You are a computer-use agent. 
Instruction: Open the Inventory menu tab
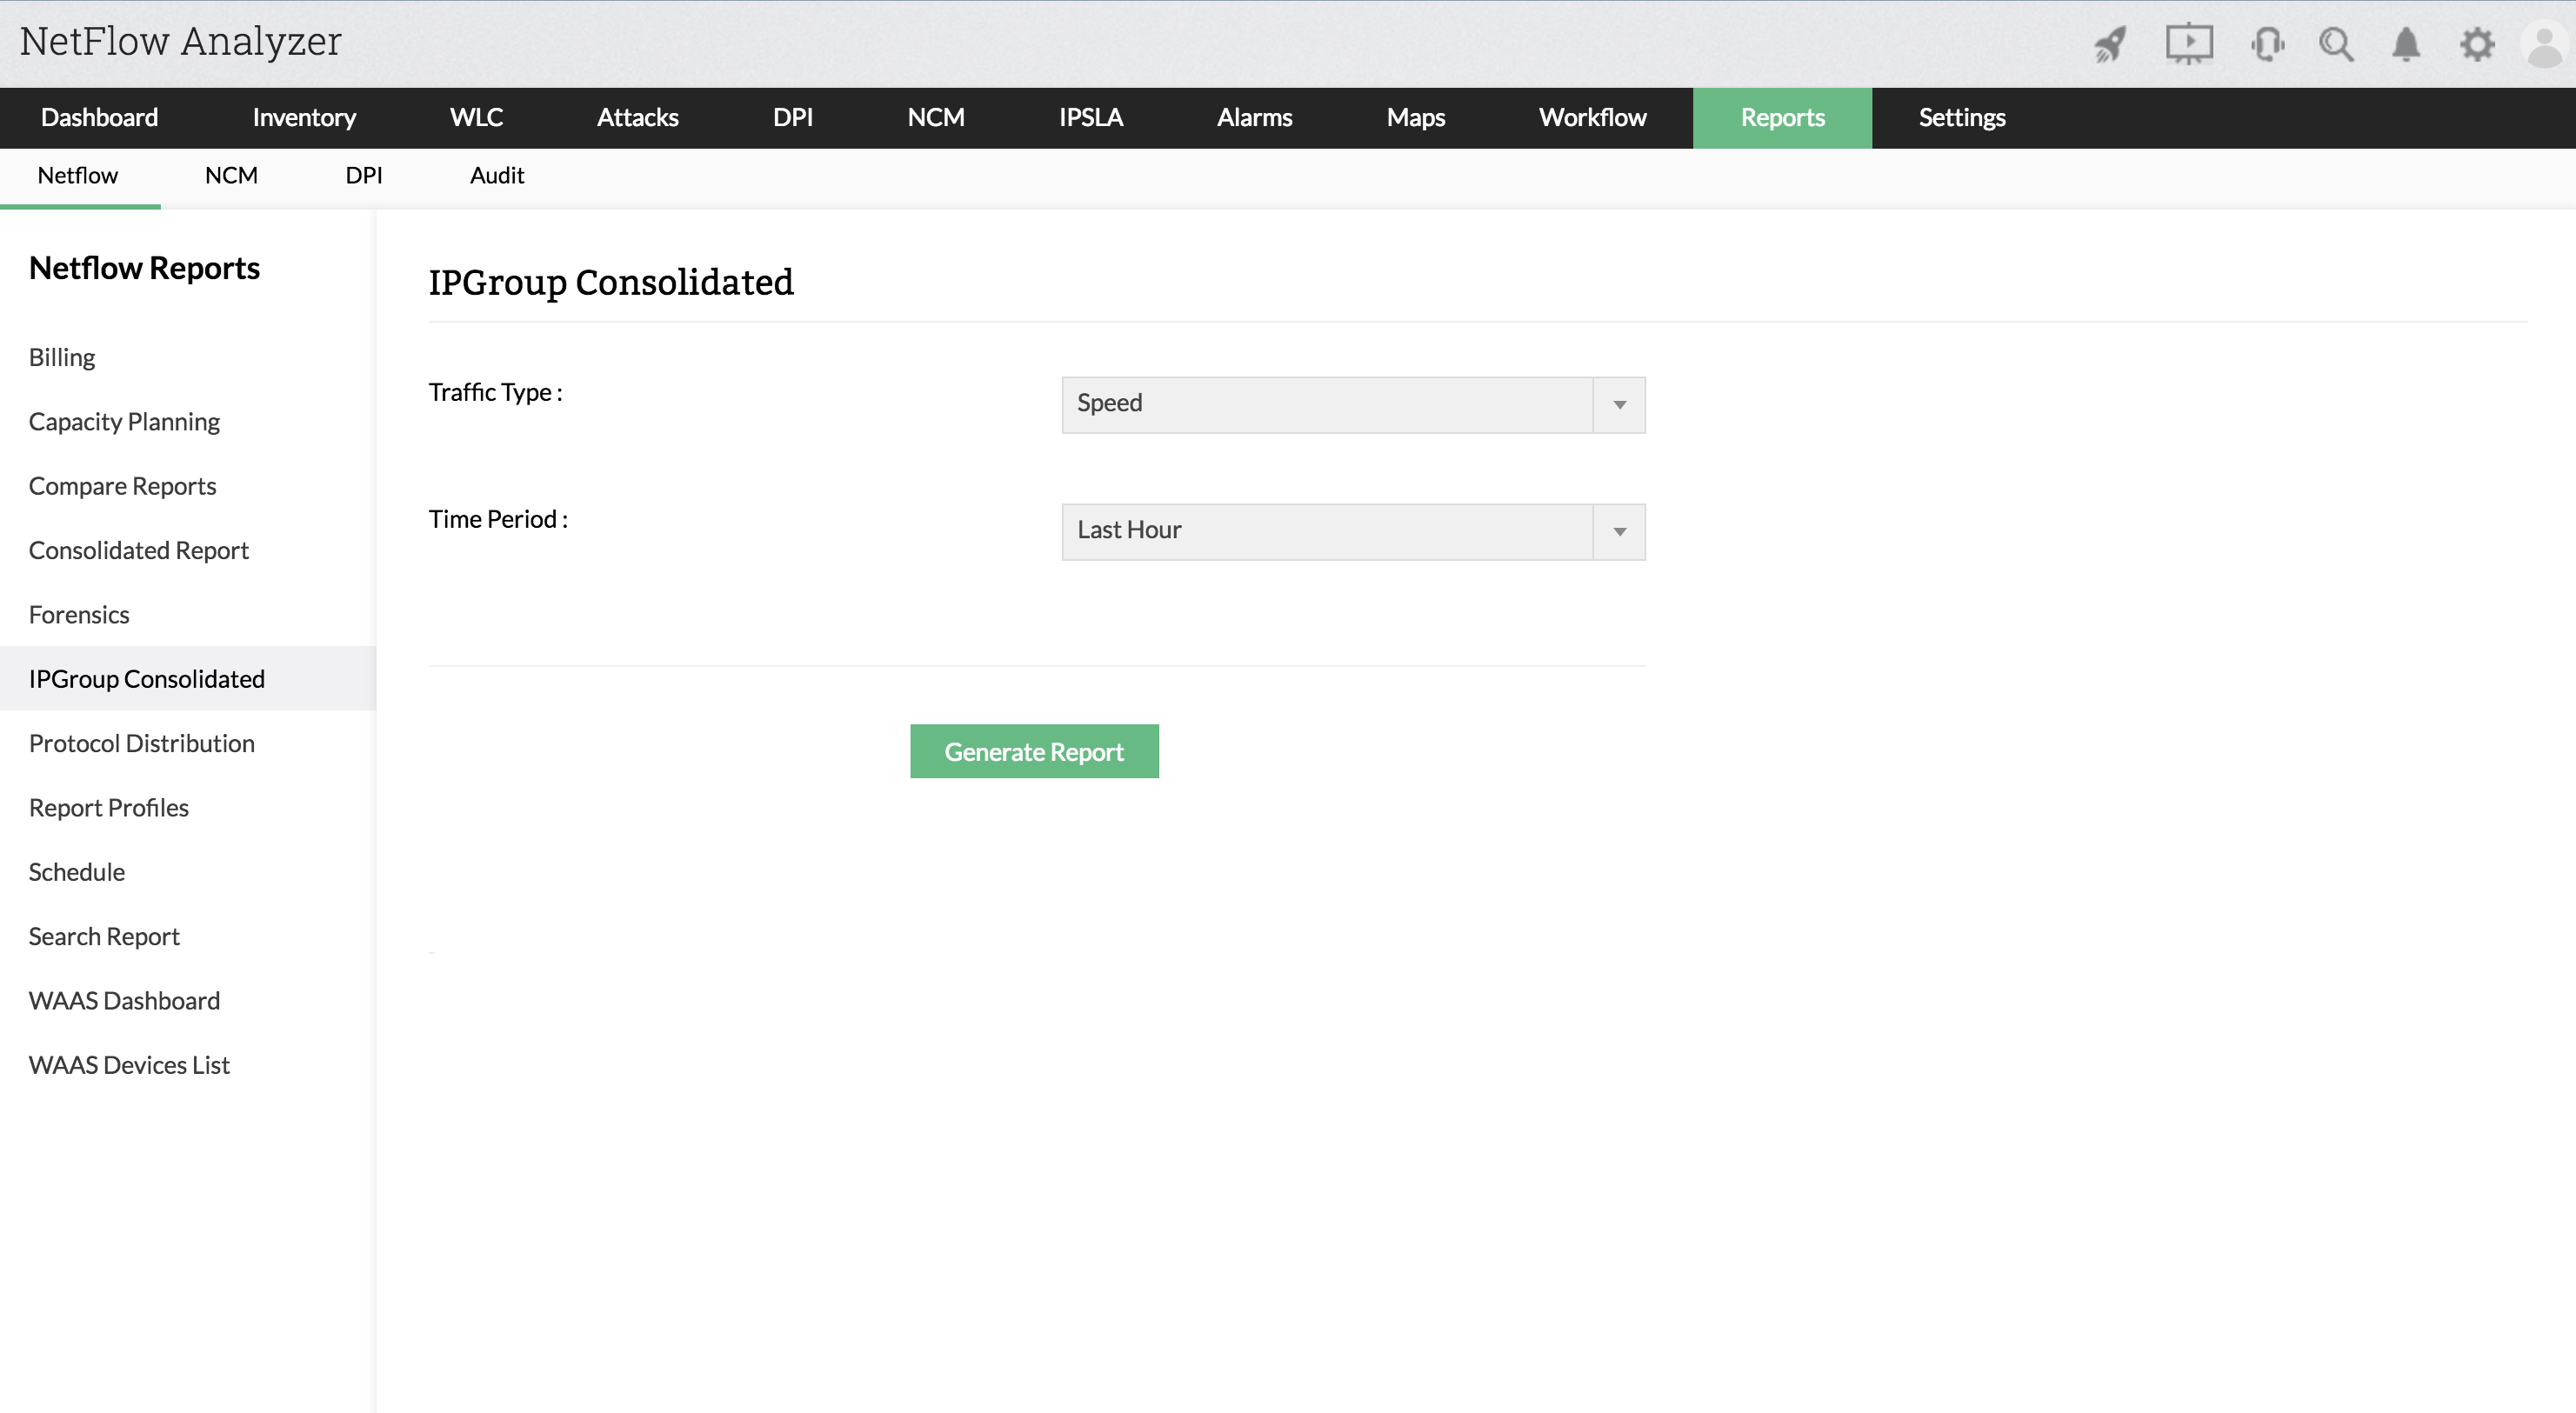pos(304,118)
